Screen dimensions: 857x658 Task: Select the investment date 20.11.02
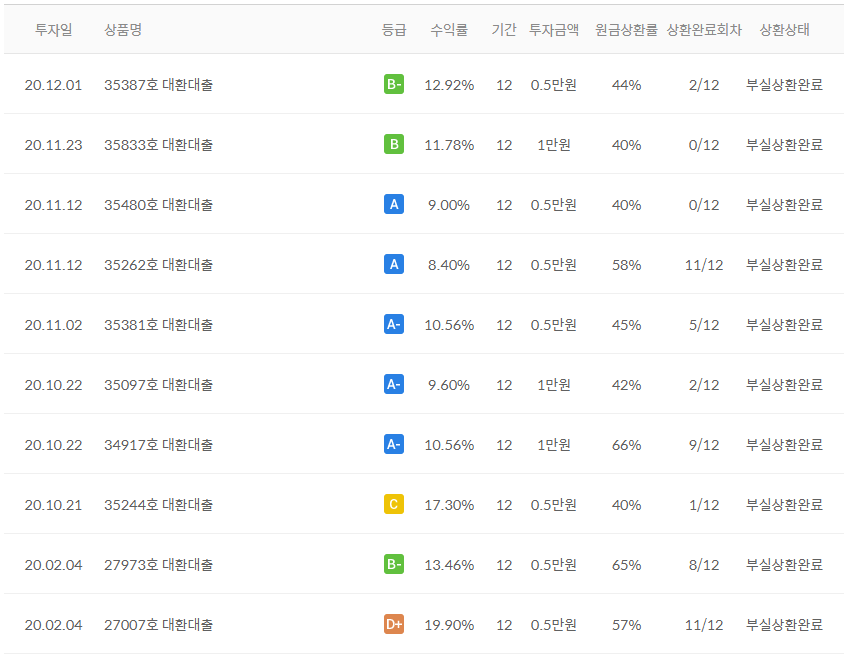click(53, 325)
